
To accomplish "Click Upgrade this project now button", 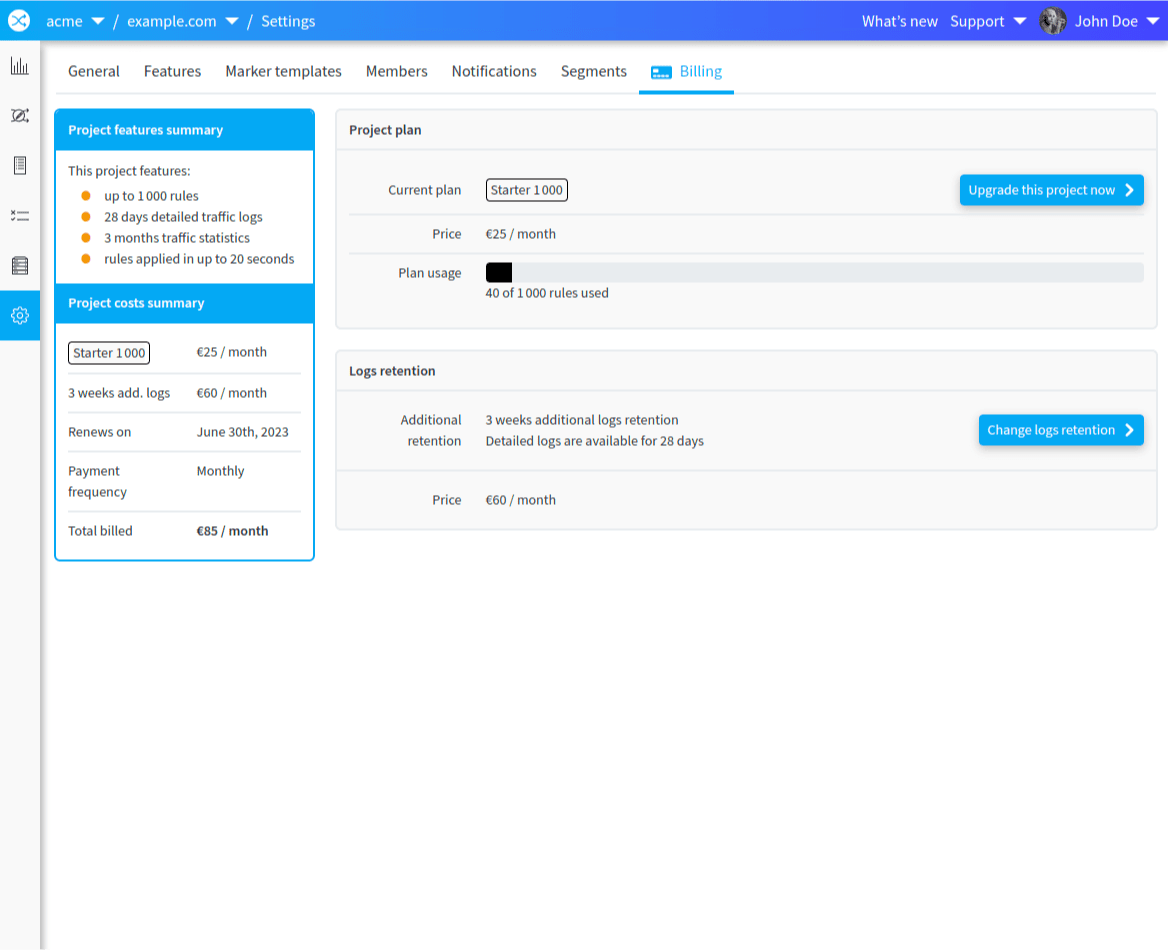I will point(1051,190).
